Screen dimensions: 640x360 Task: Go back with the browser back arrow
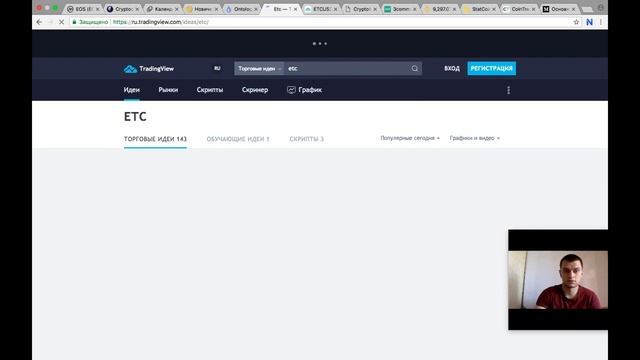39,22
